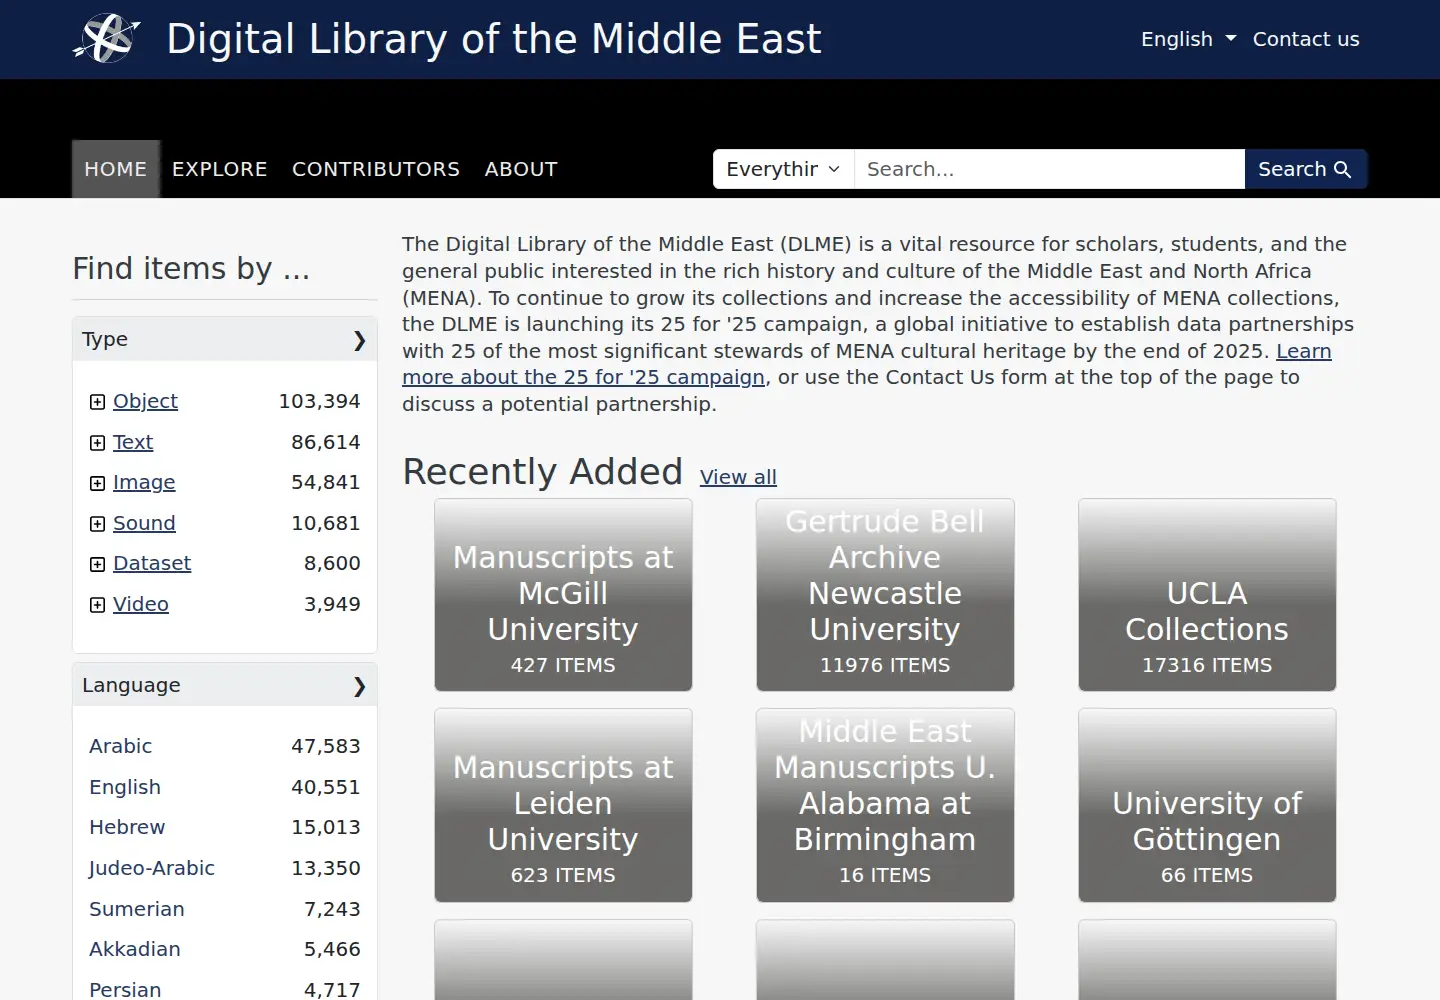This screenshot has width=1440, height=1000.
Task: Click the DLME logo icon
Action: (x=106, y=39)
